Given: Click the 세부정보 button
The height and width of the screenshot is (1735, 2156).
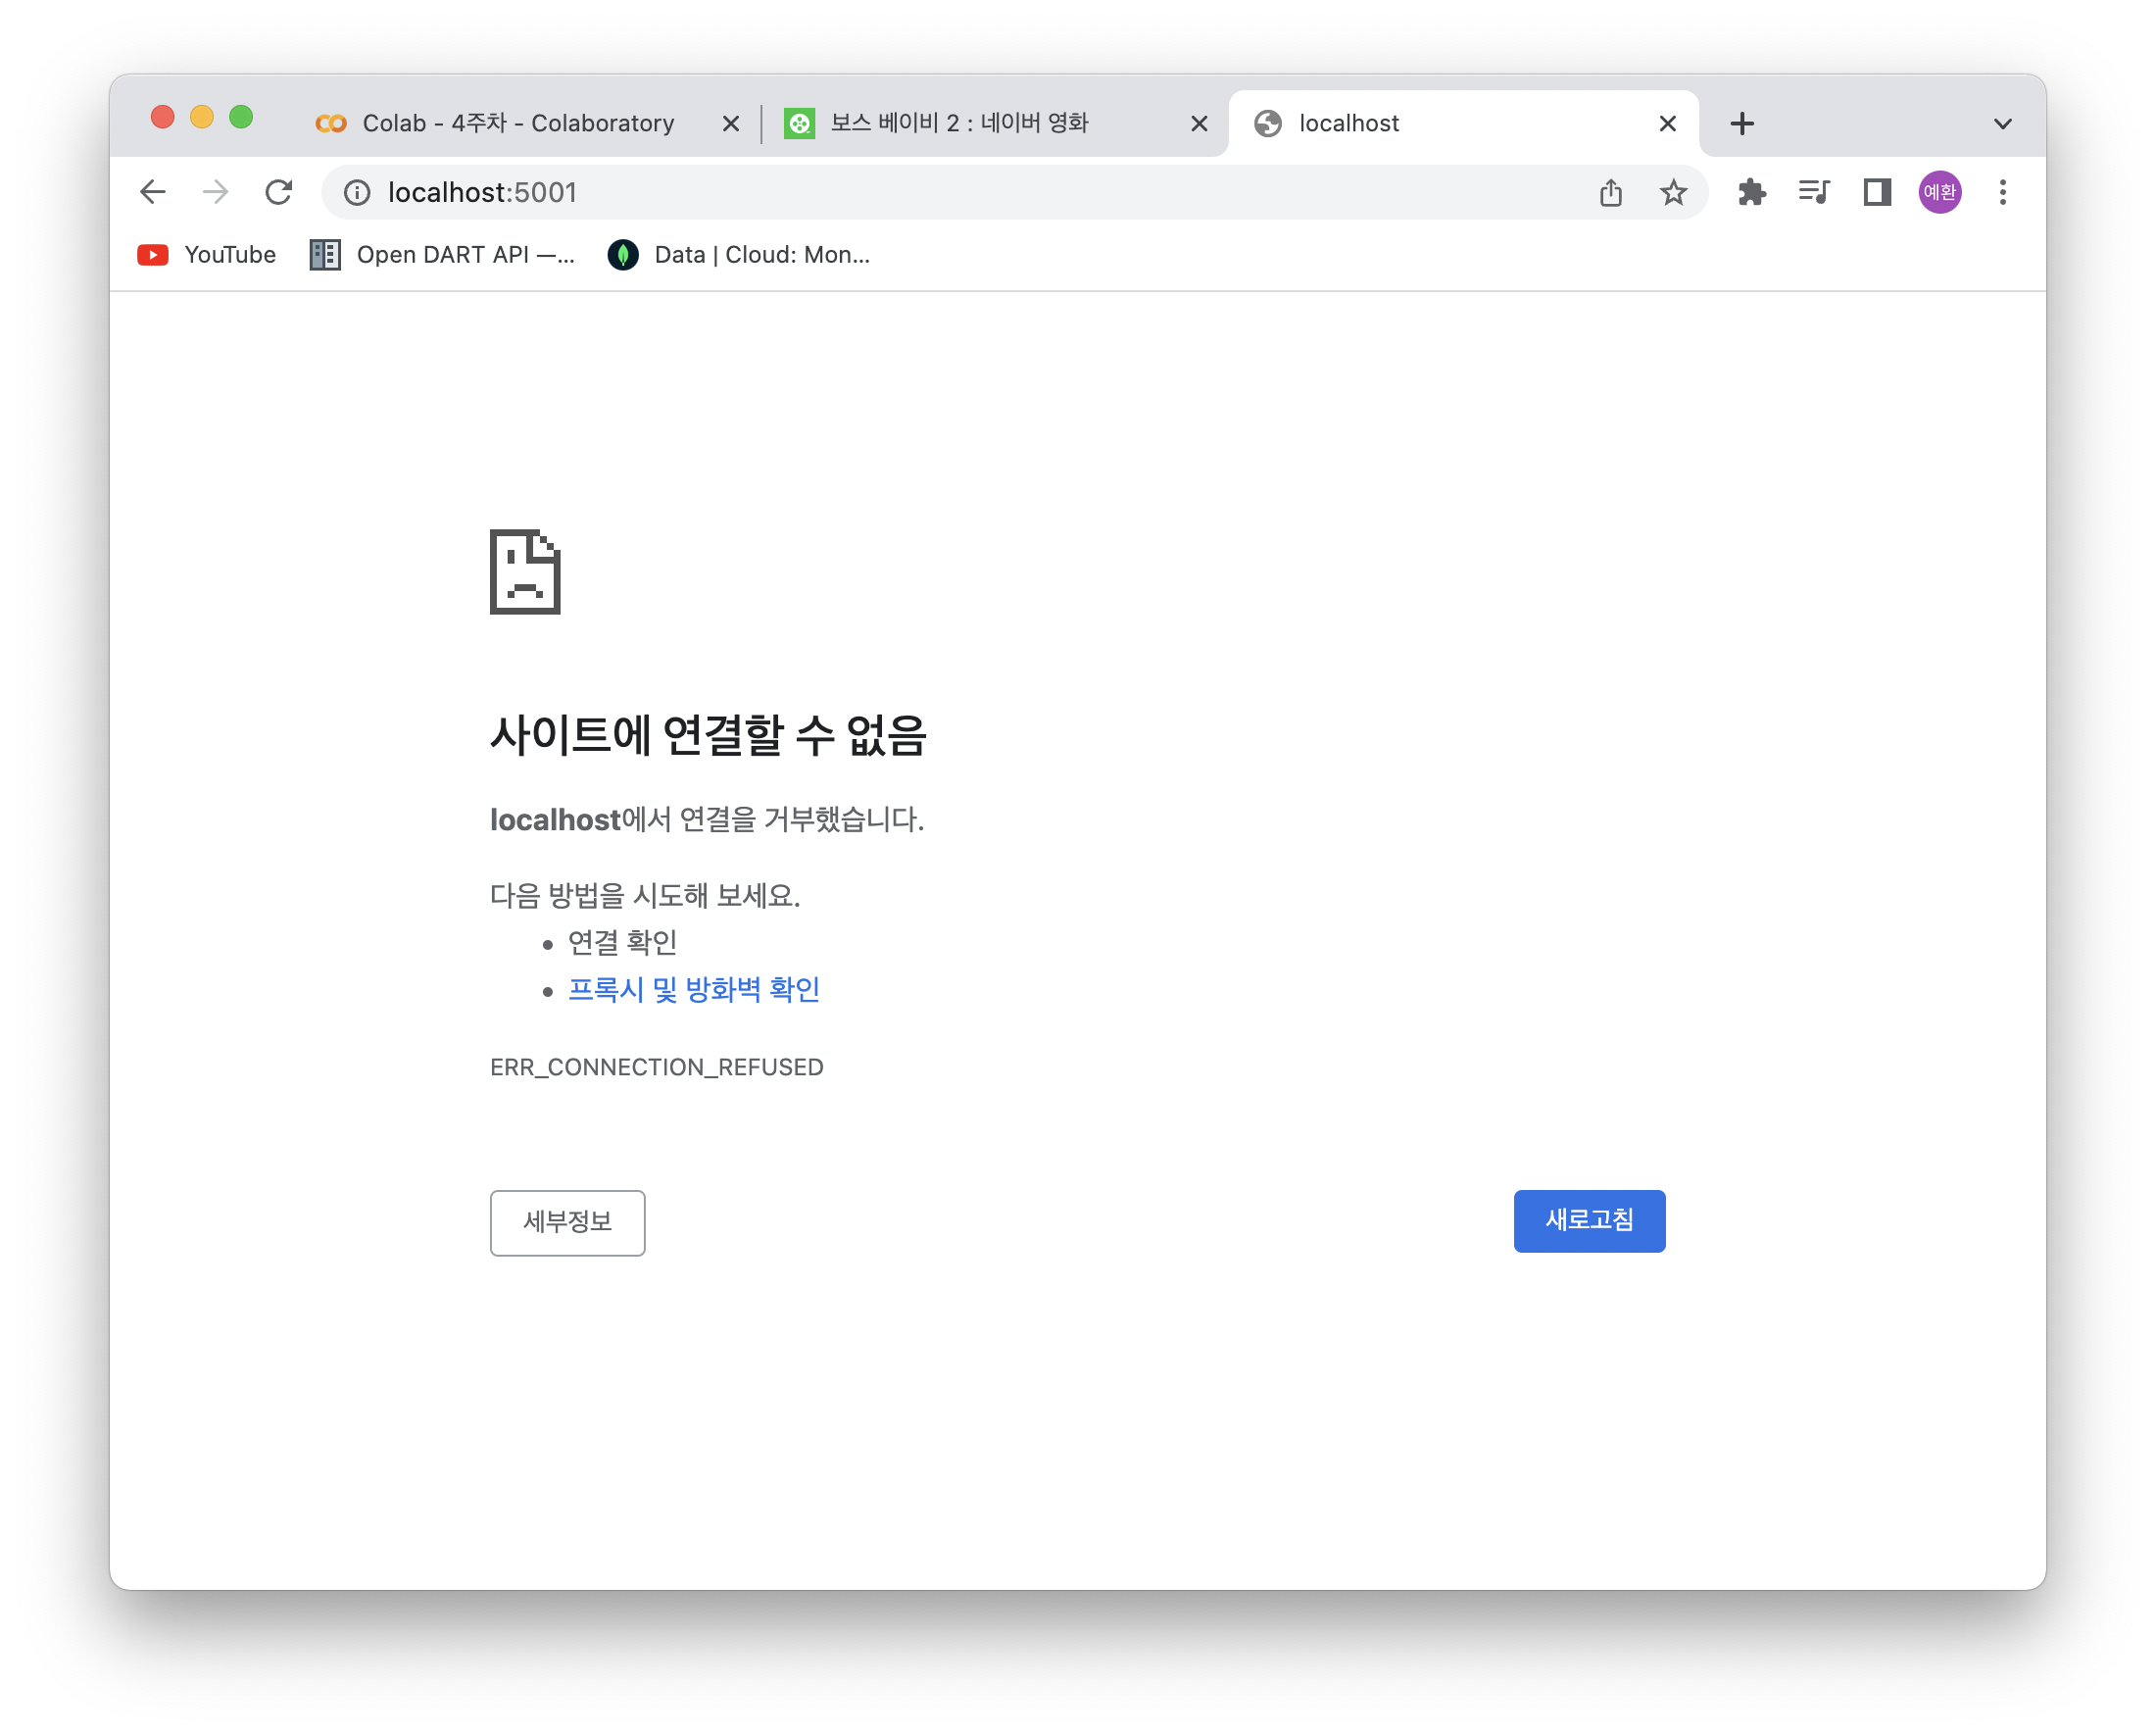Looking at the screenshot, I should (567, 1222).
